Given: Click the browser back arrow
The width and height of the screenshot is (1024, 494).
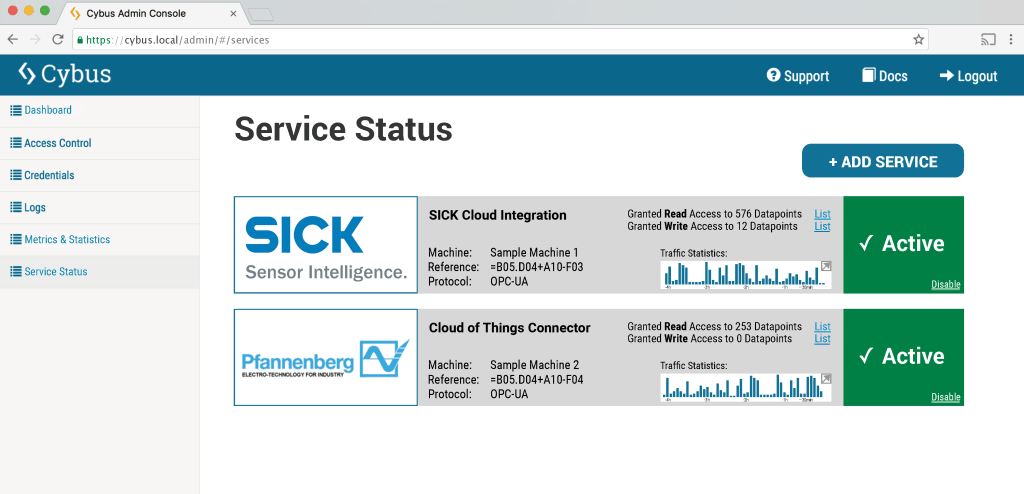Looking at the screenshot, I should [x=12, y=40].
